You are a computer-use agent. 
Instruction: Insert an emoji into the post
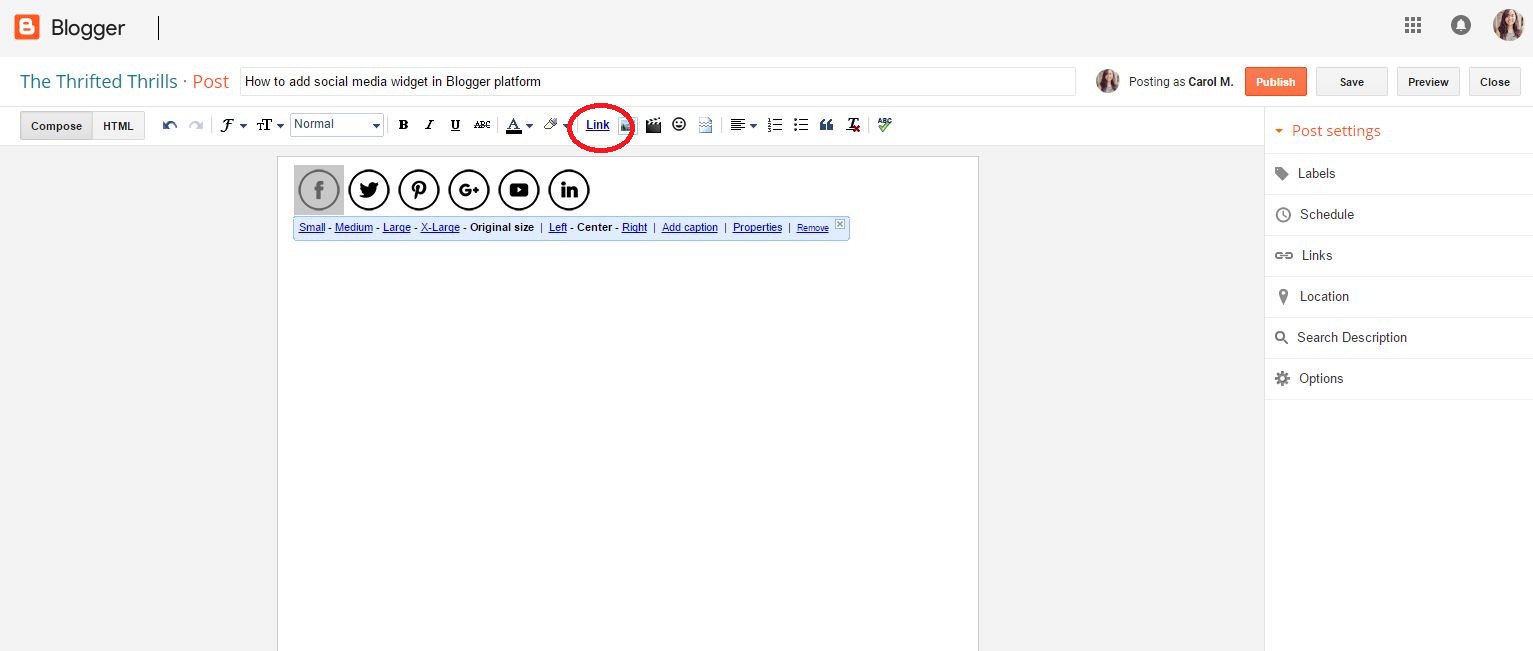pyautogui.click(x=679, y=124)
